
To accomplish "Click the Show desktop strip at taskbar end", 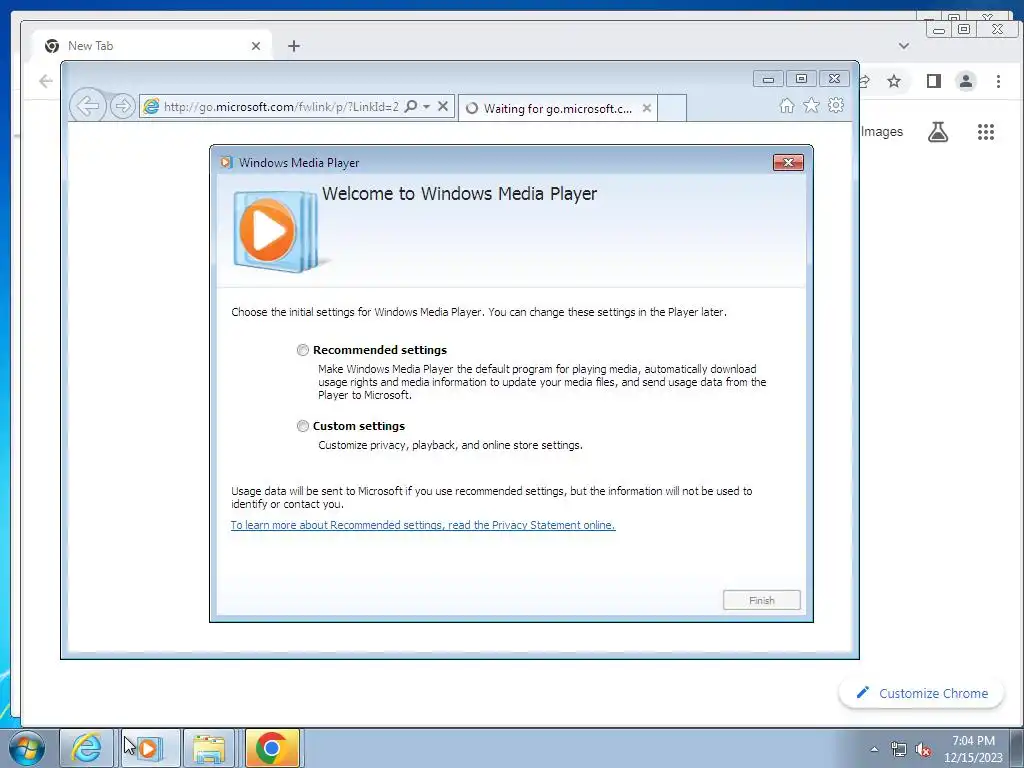I will (x=1019, y=748).
